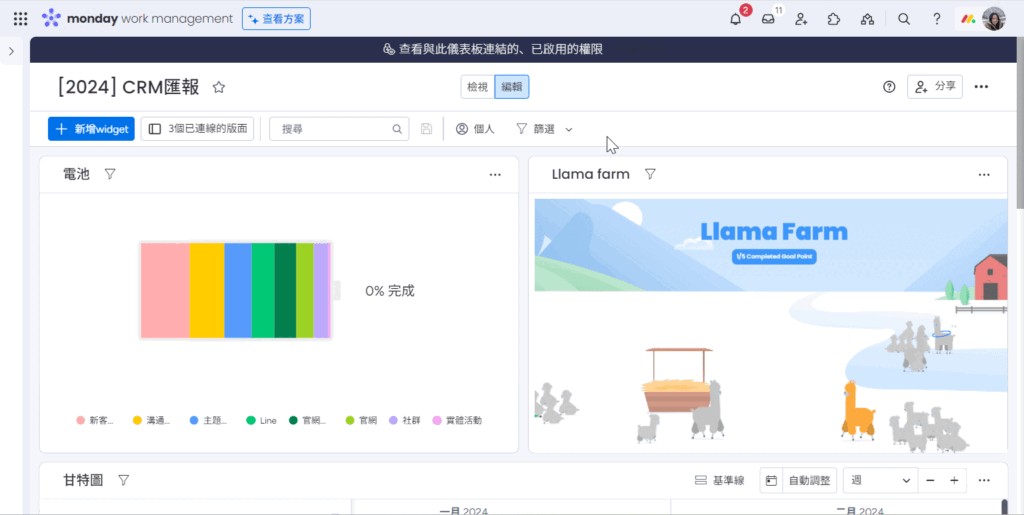Image resolution: width=1024 pixels, height=515 pixels.
Task: Click the invite members icon in top bar
Action: [x=801, y=19]
